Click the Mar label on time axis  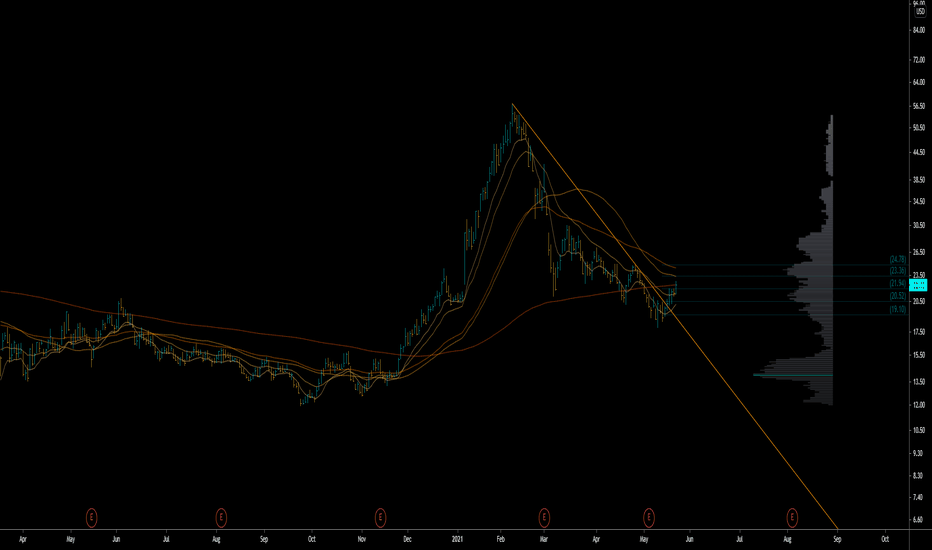click(x=543, y=539)
